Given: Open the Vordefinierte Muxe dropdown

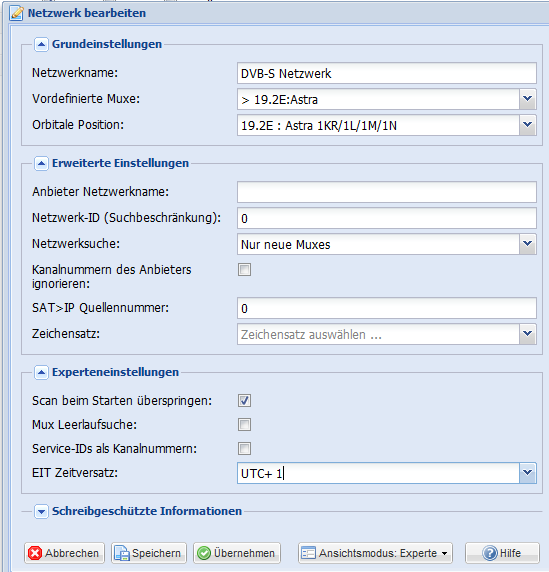Looking at the screenshot, I should pyautogui.click(x=527, y=99).
